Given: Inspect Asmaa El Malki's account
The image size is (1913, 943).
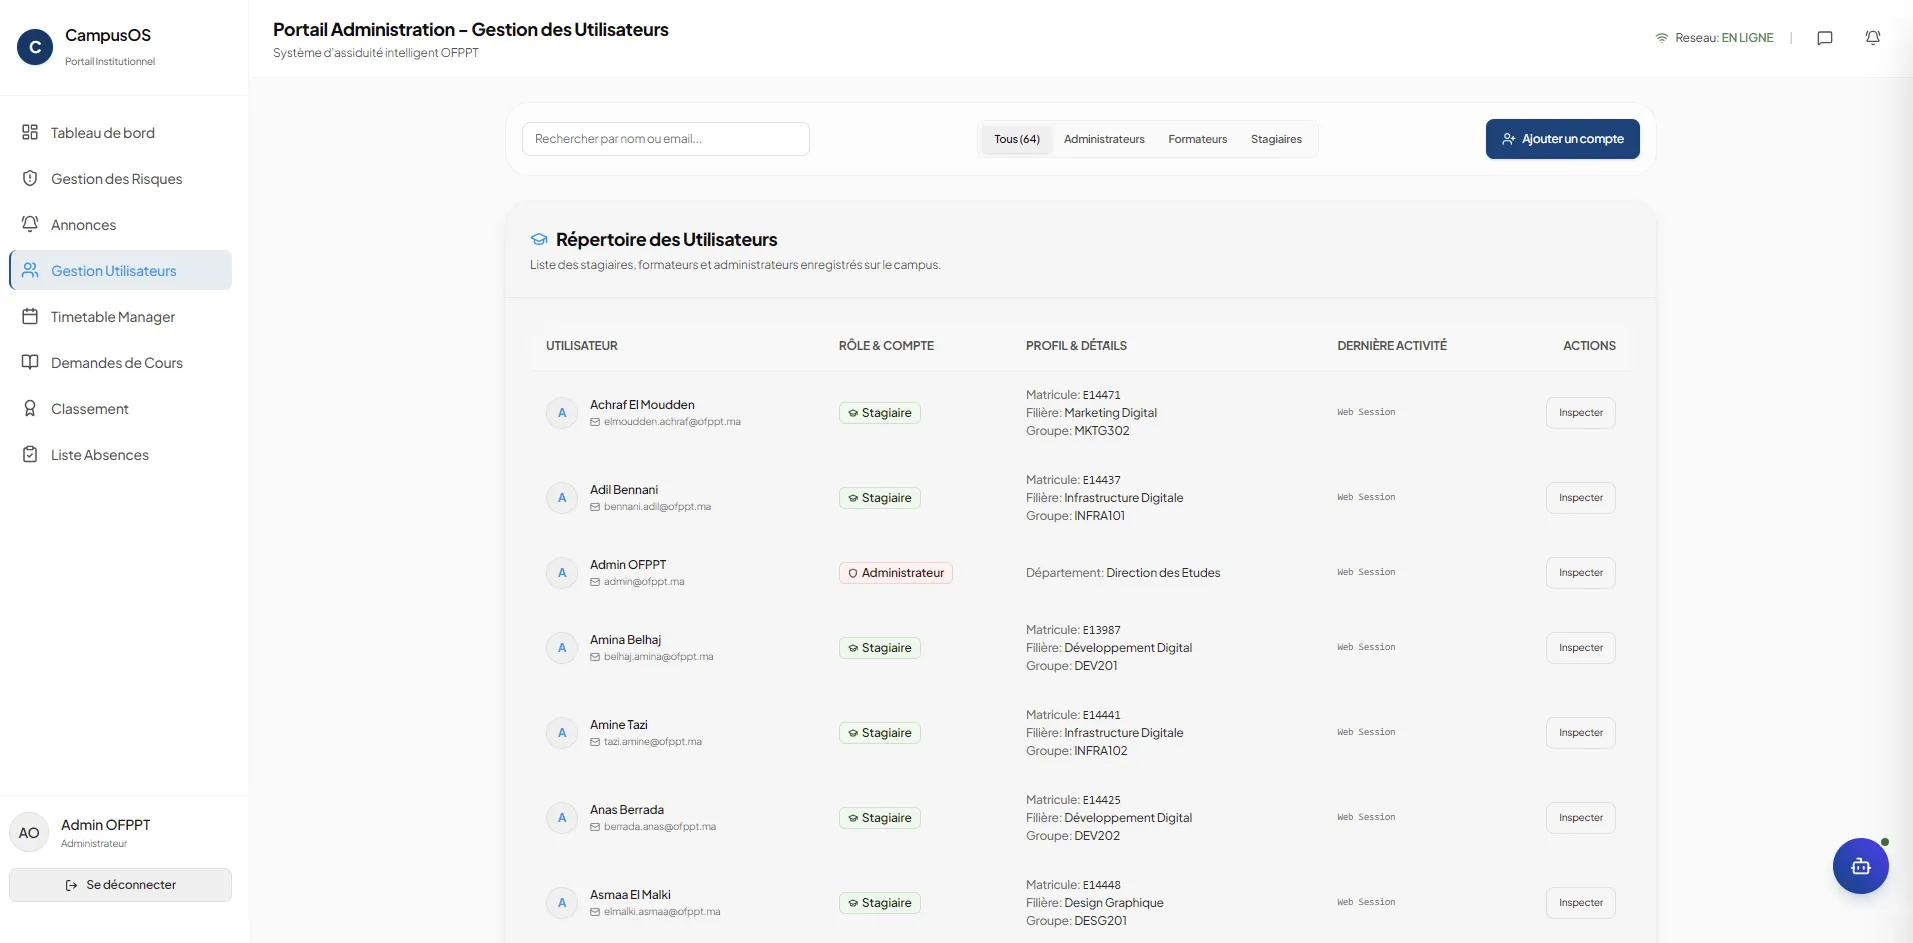Looking at the screenshot, I should coord(1581,903).
